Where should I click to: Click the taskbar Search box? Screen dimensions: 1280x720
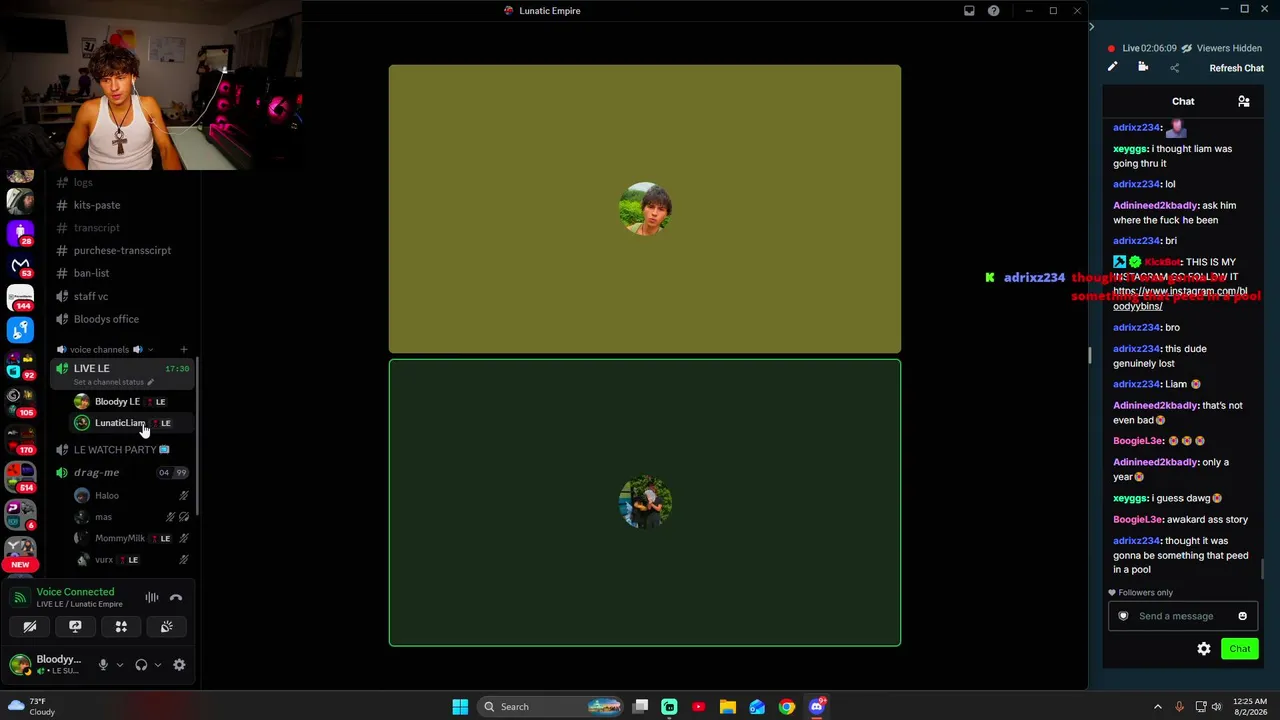click(551, 707)
